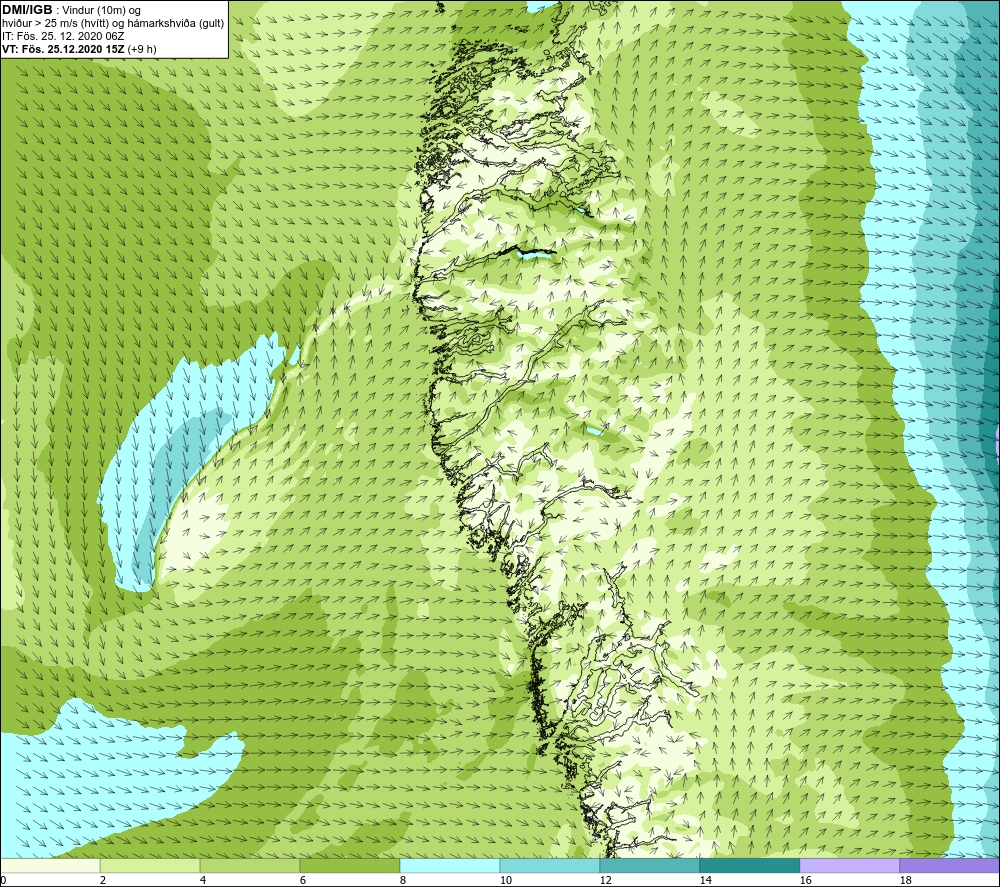This screenshot has height=887, width=1000.
Task: Click the 'DMI/IGB' title text
Action: coord(27,10)
